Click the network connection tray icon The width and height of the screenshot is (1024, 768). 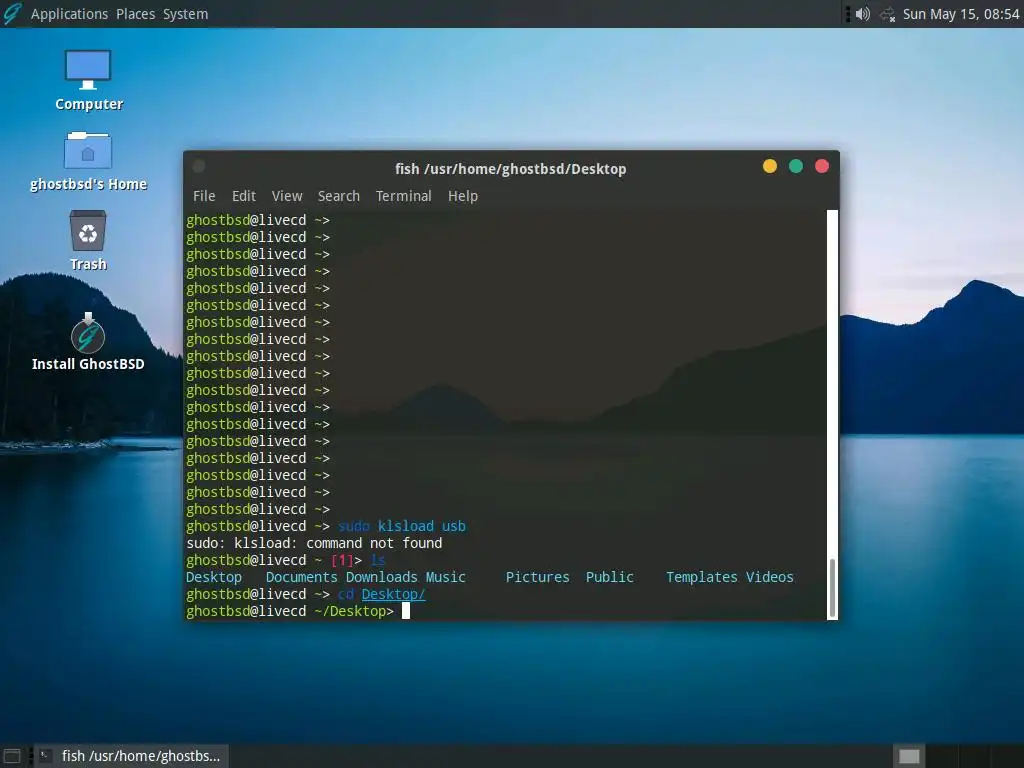[x=888, y=14]
